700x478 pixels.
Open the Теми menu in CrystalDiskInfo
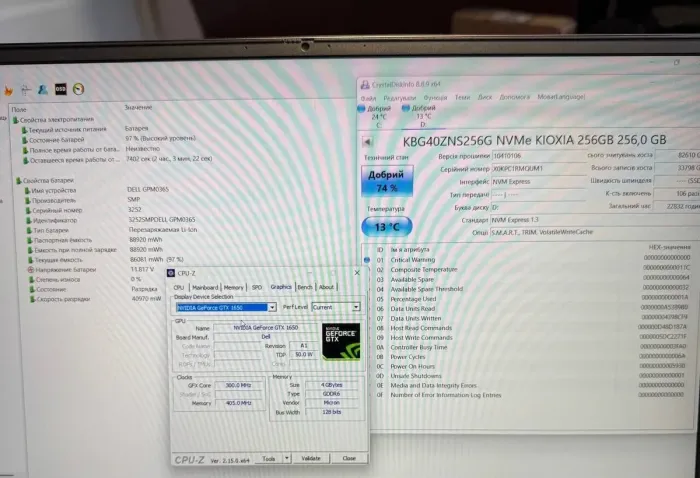tap(462, 97)
